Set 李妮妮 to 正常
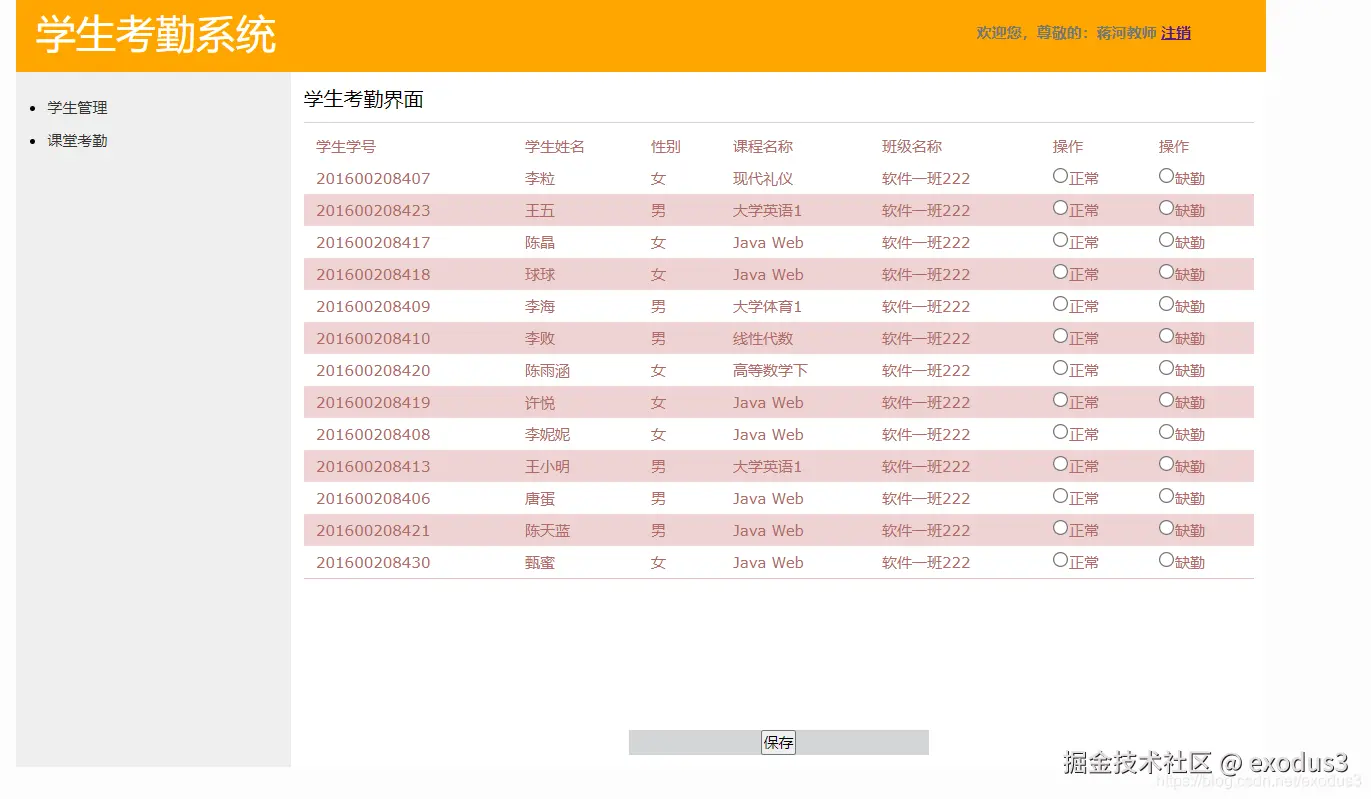This screenshot has width=1371, height=799. click(x=1060, y=432)
